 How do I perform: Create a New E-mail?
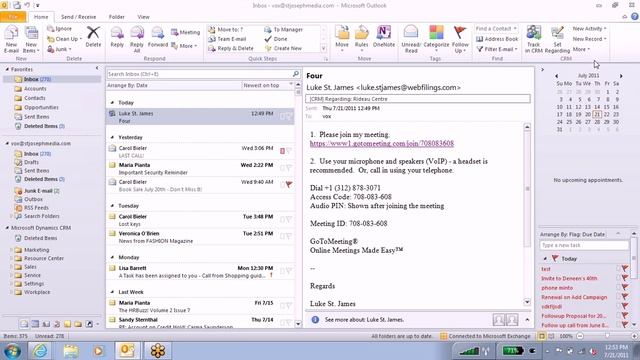pyautogui.click(x=11, y=39)
